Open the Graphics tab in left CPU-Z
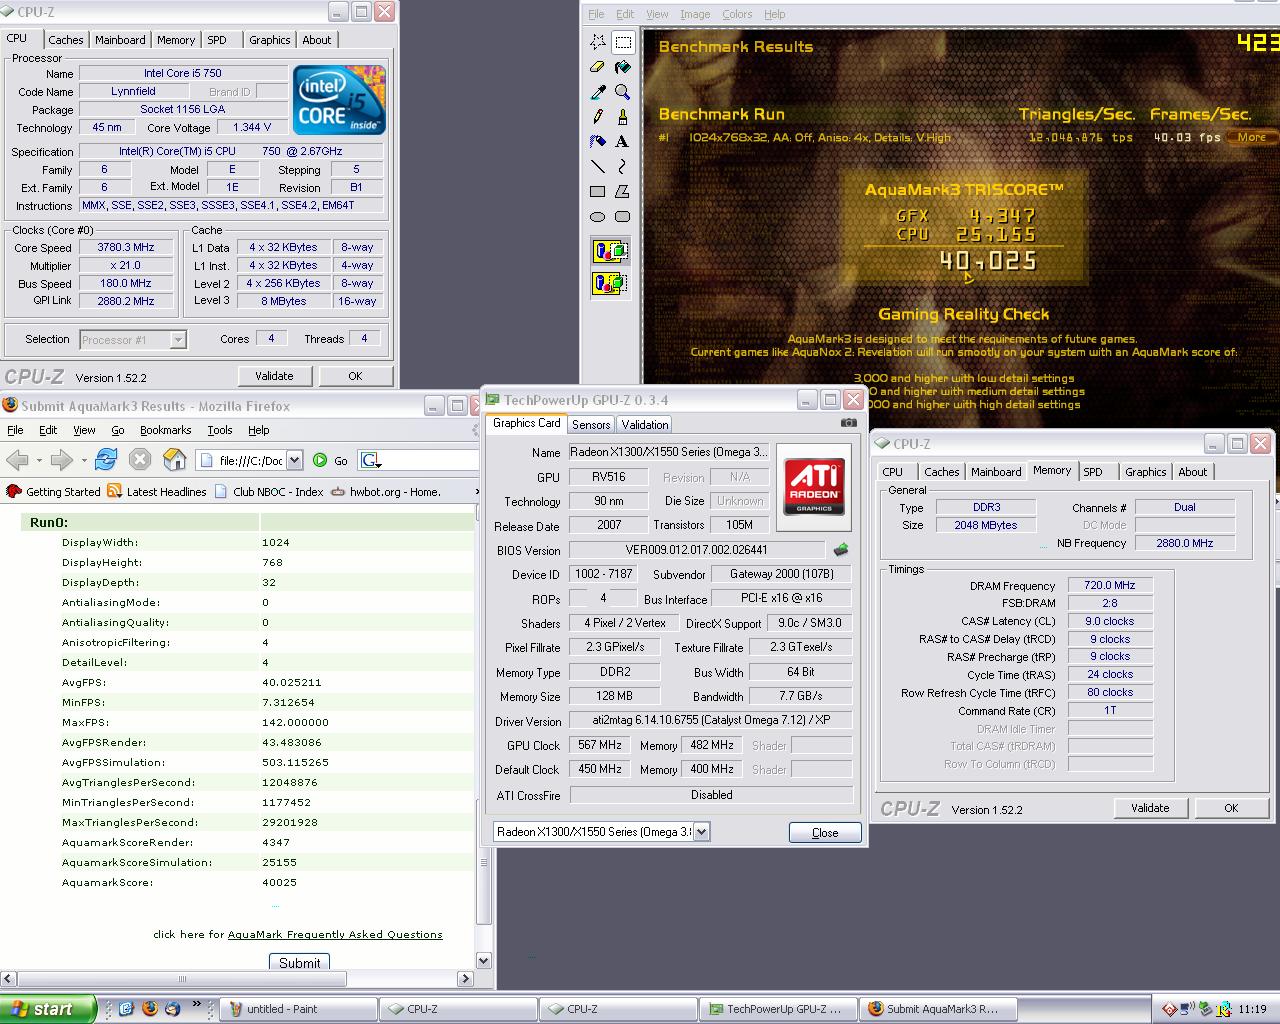This screenshot has width=1280, height=1024. tap(270, 40)
